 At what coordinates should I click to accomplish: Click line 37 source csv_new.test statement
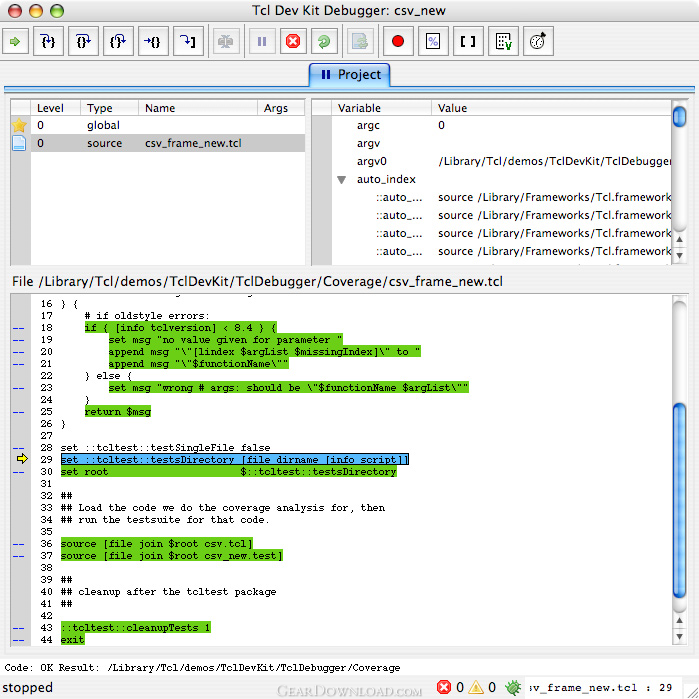(x=172, y=555)
